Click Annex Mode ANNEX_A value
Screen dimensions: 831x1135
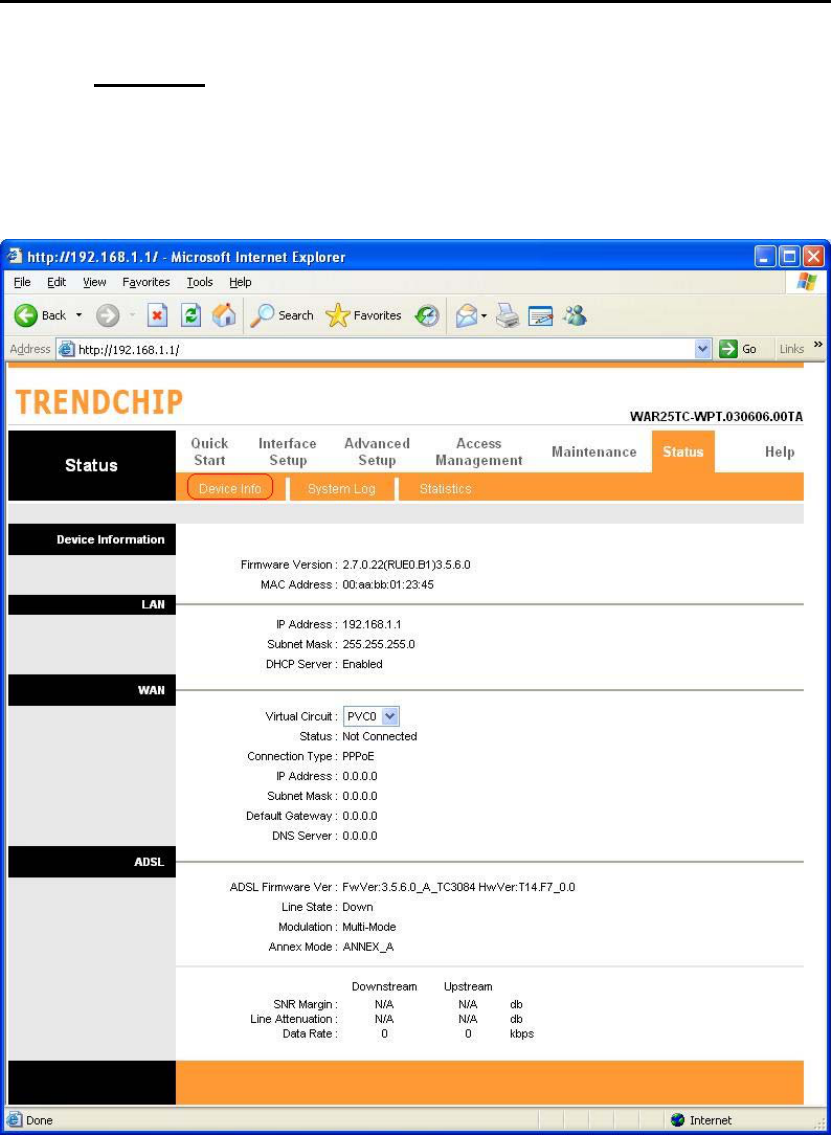click(368, 947)
